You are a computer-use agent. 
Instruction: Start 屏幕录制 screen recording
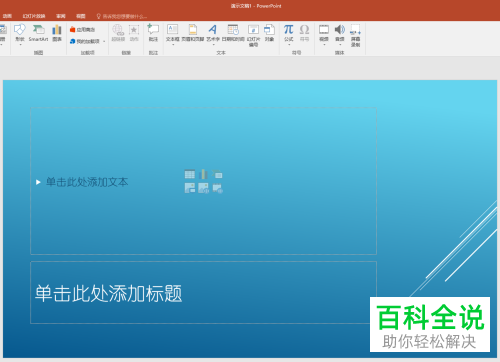coord(355,35)
